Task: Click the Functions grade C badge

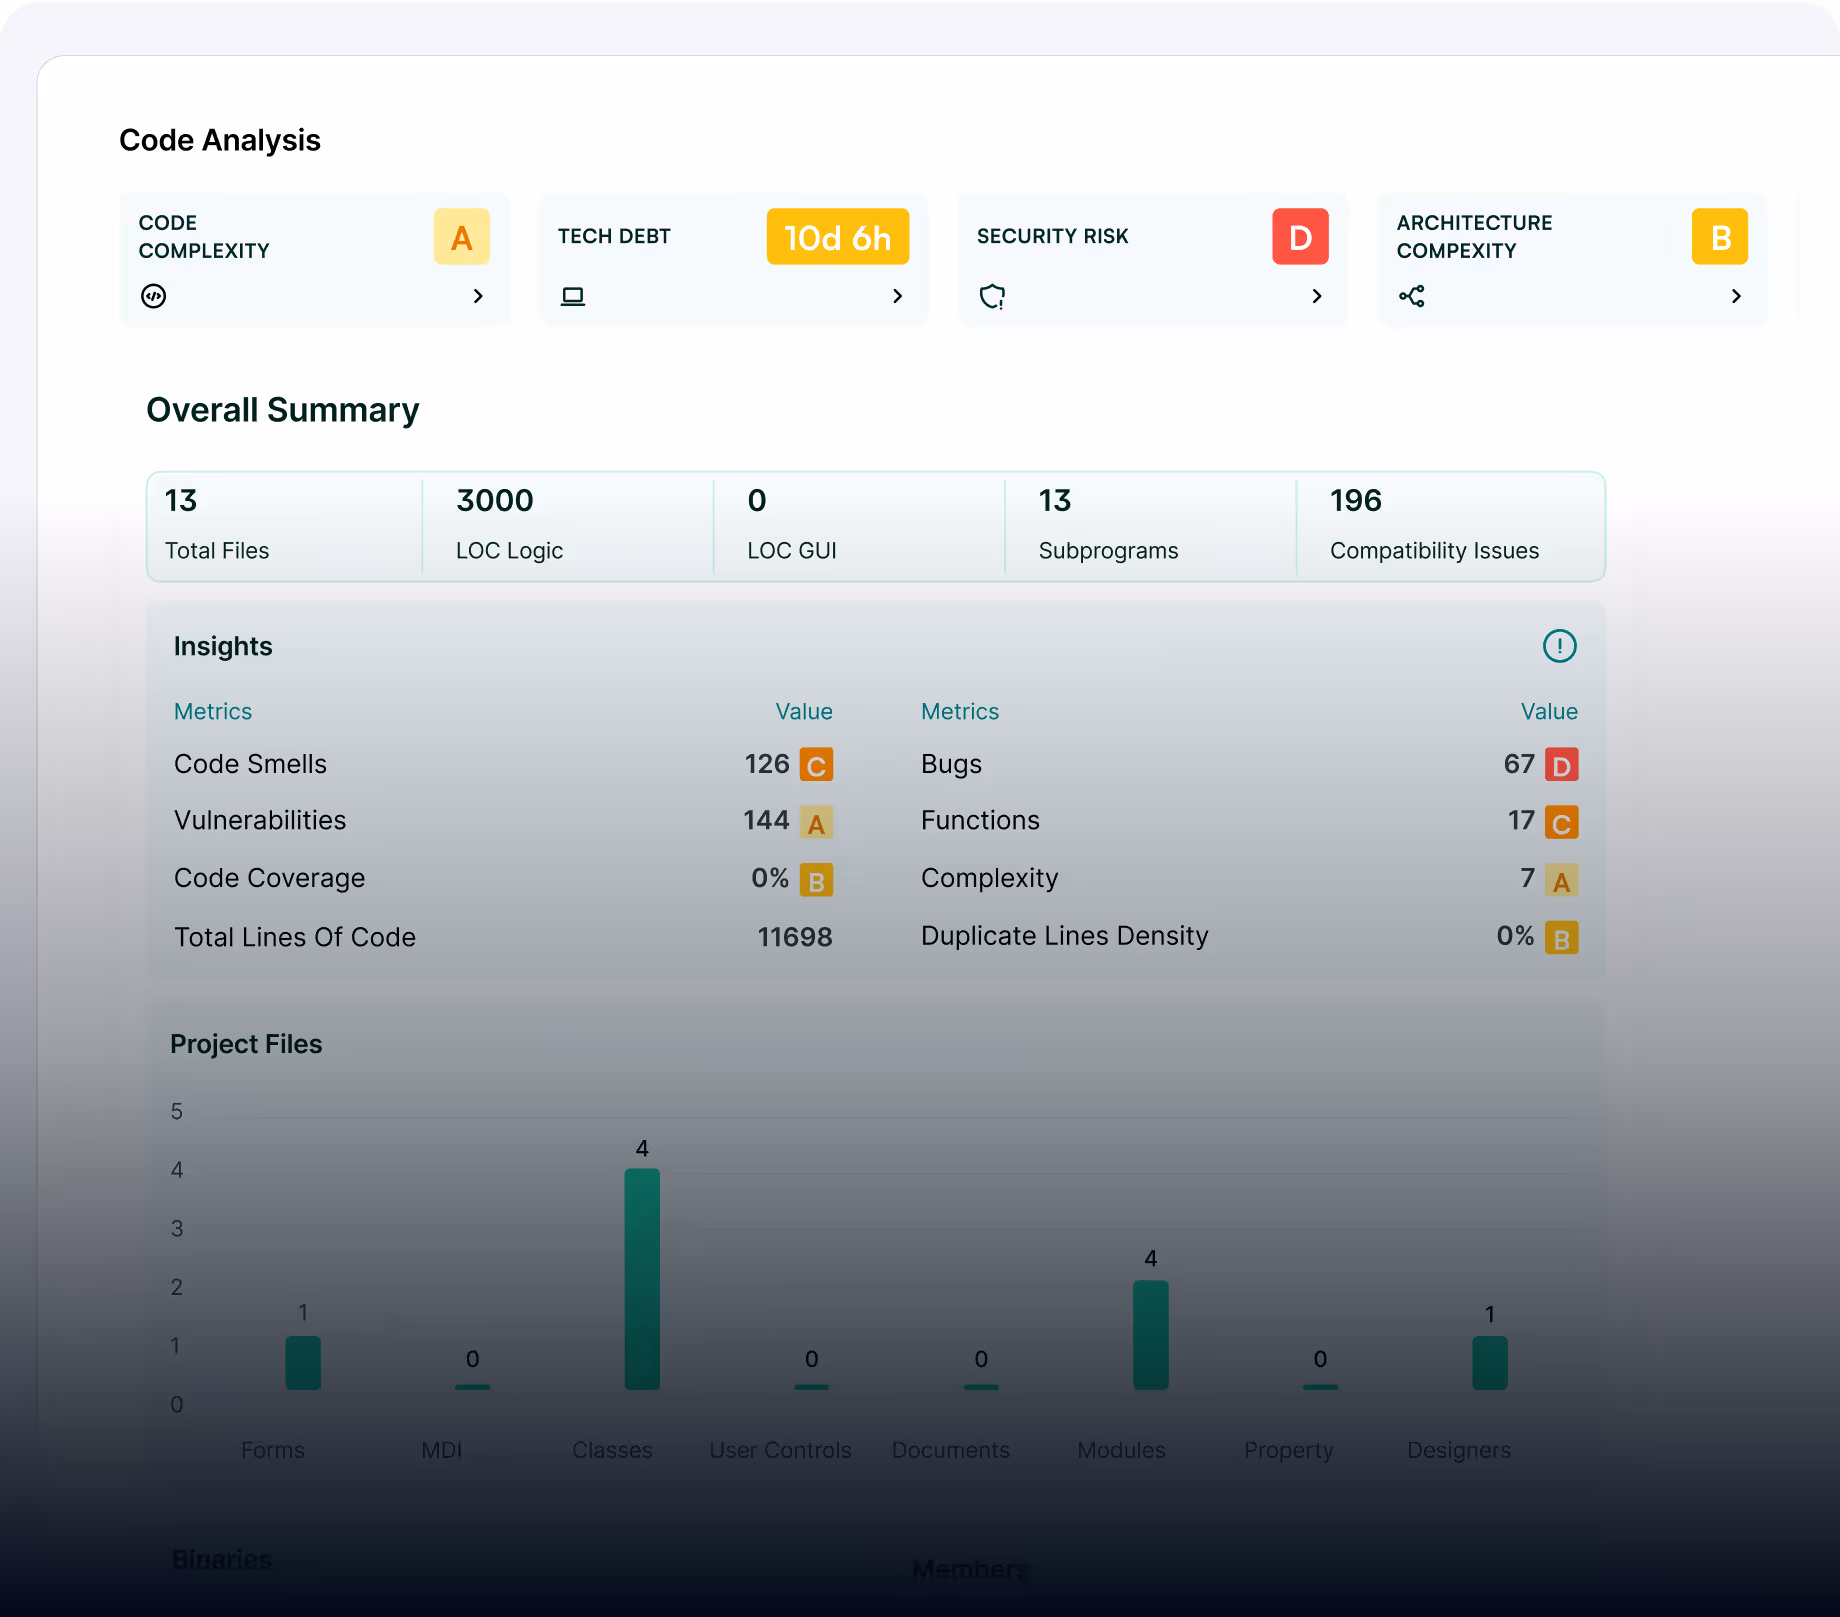Action: (x=1561, y=823)
